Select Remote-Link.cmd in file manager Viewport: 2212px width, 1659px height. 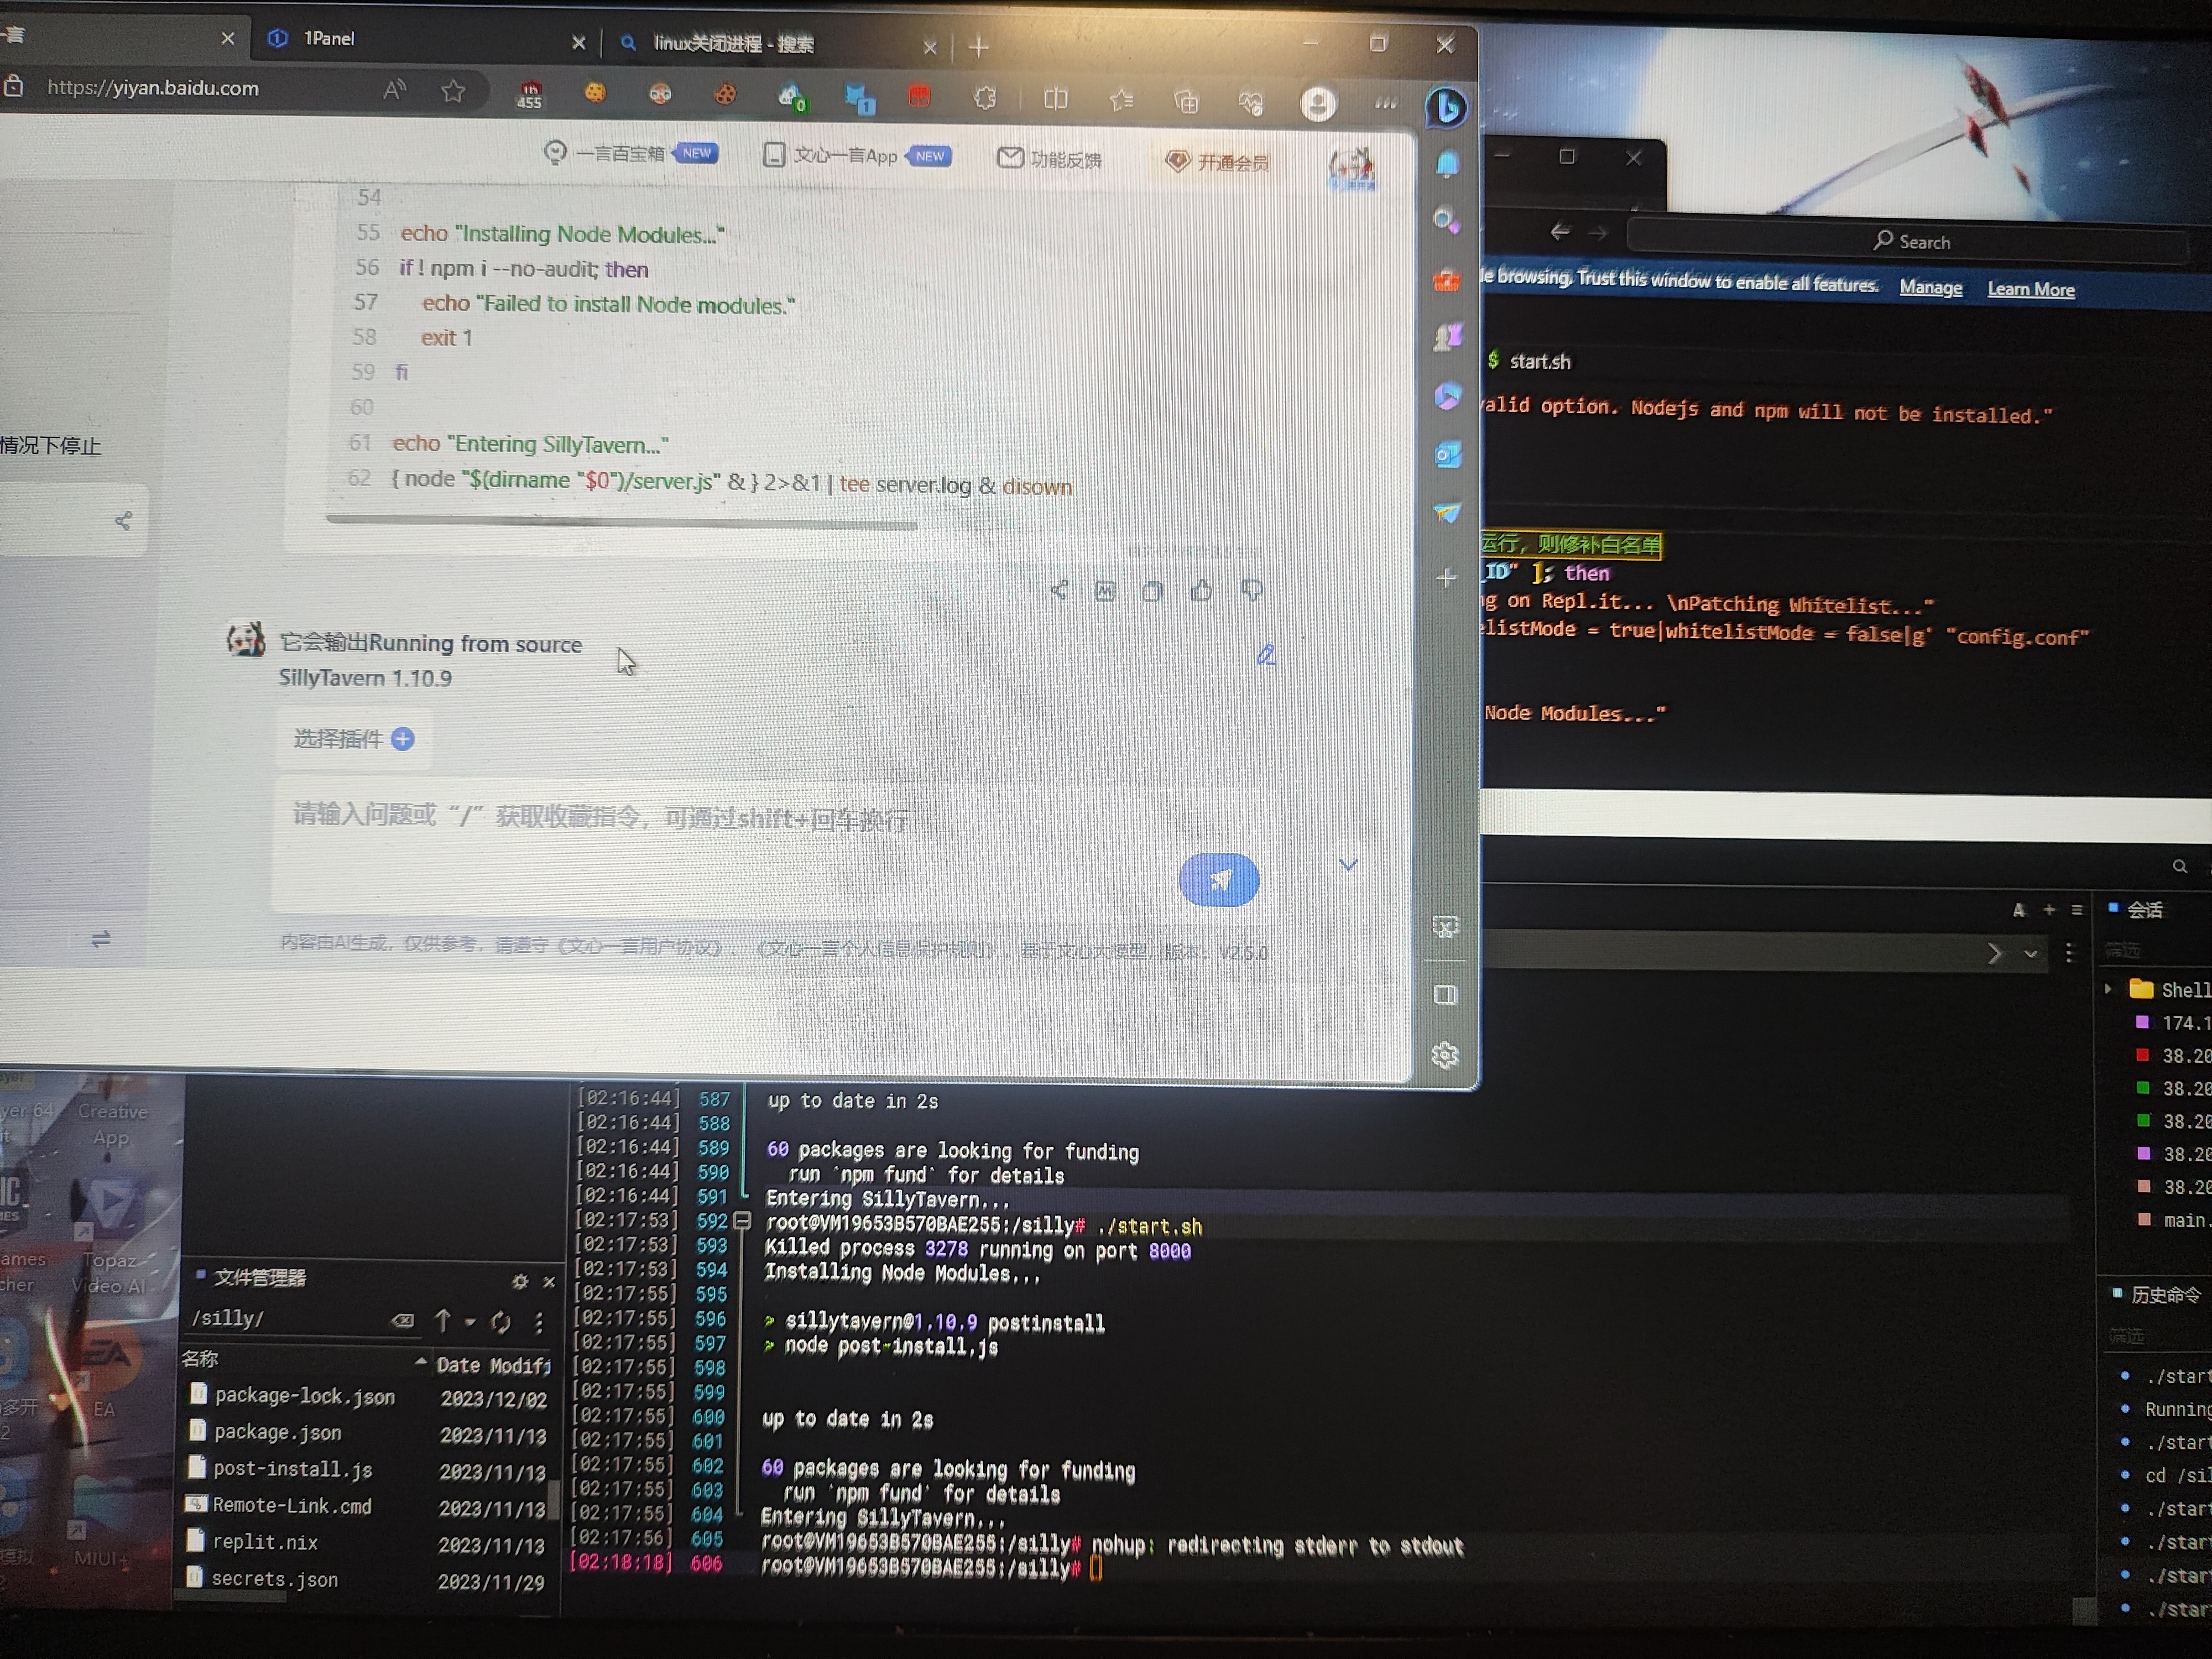tap(291, 1506)
